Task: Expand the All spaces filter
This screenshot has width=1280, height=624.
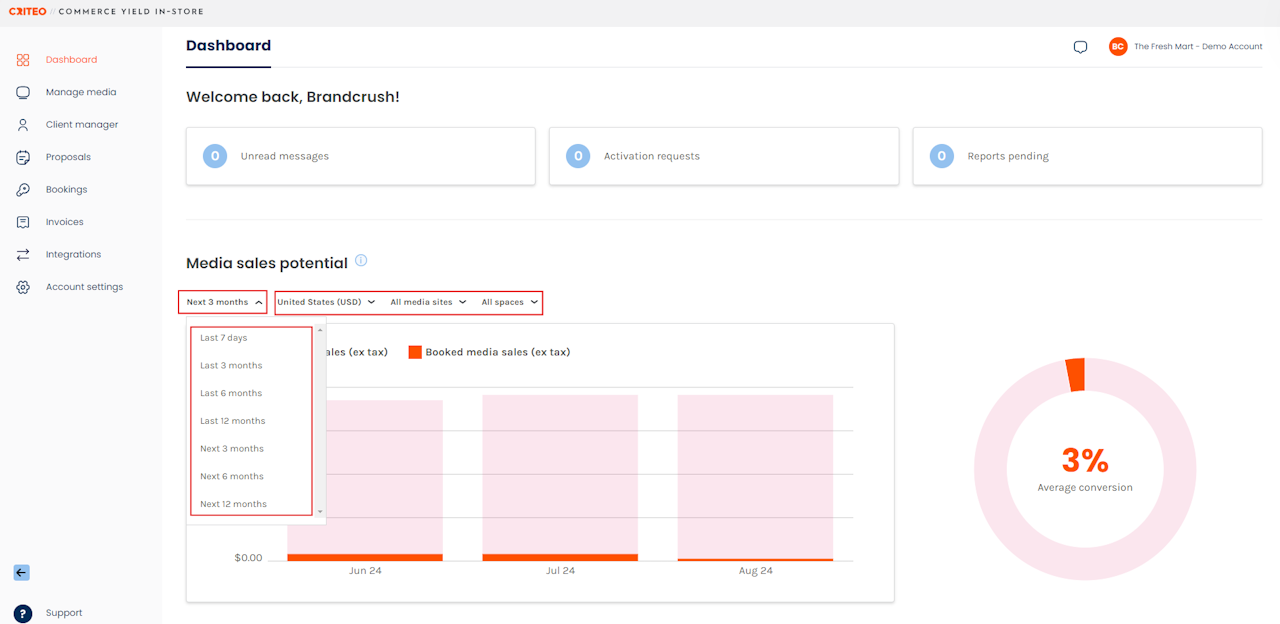Action: tap(509, 302)
